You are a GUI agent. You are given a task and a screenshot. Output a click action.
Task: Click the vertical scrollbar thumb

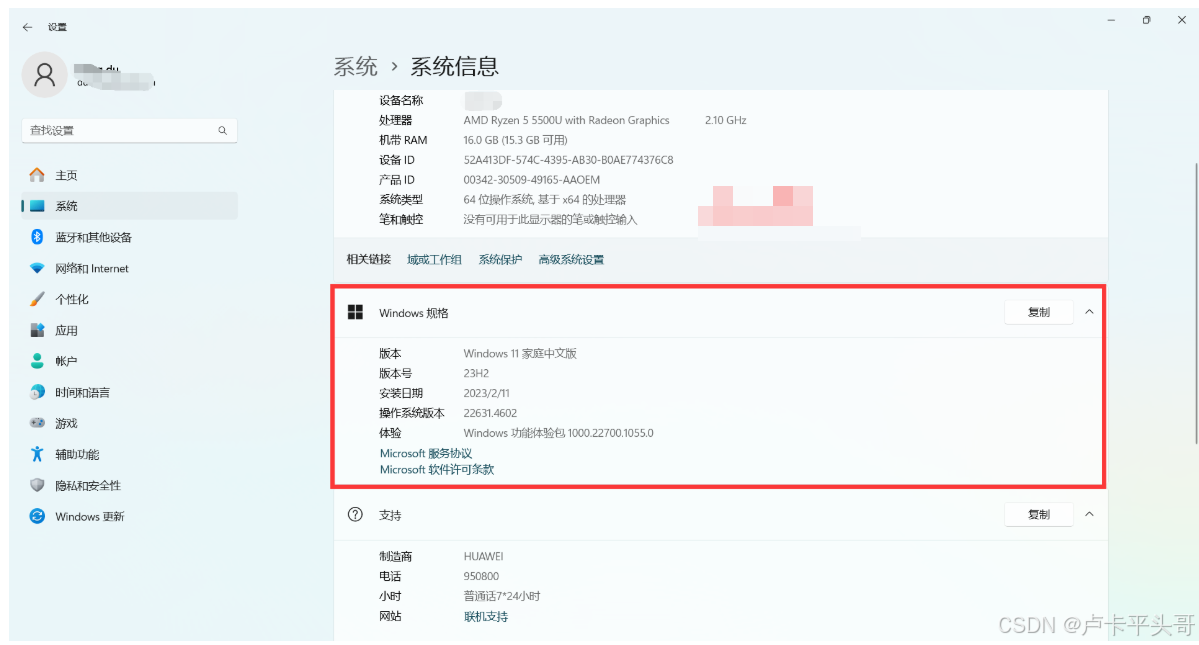[x=1195, y=303]
